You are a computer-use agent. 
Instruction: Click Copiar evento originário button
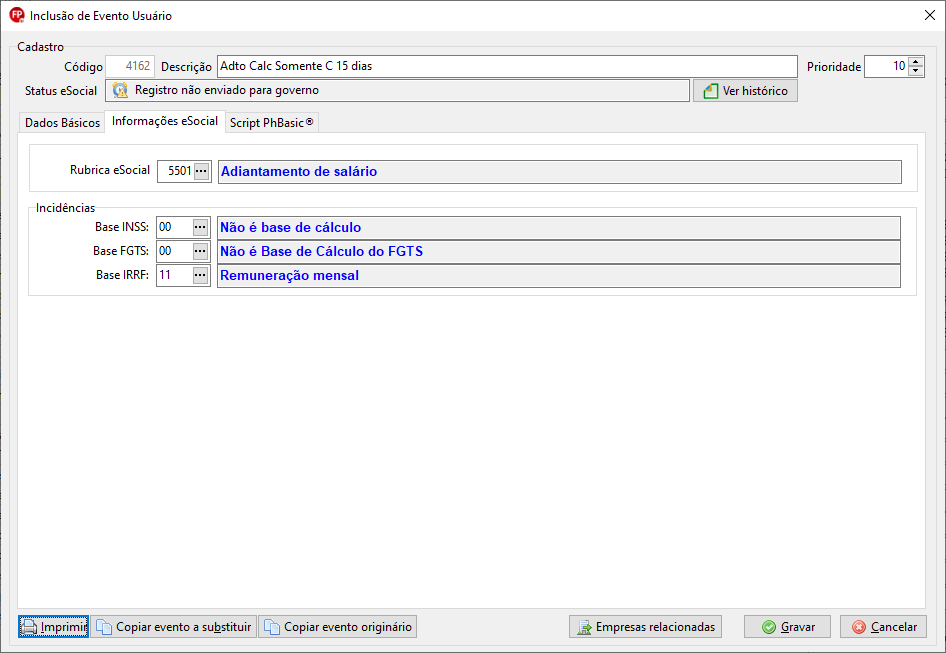pyautogui.click(x=338, y=627)
